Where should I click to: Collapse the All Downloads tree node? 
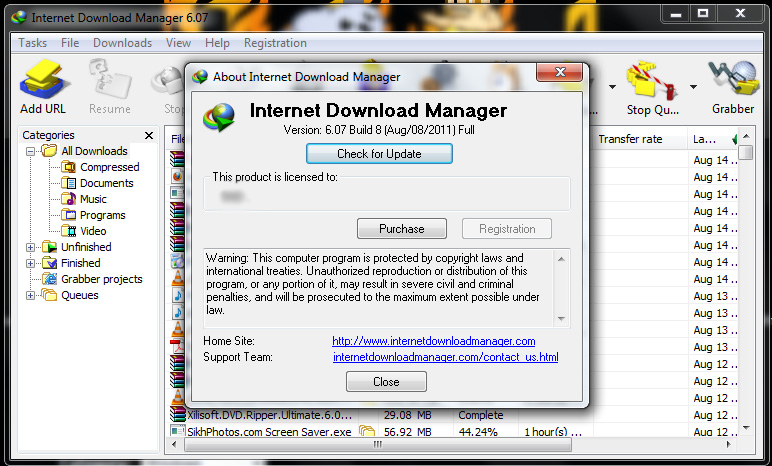pyautogui.click(x=31, y=151)
